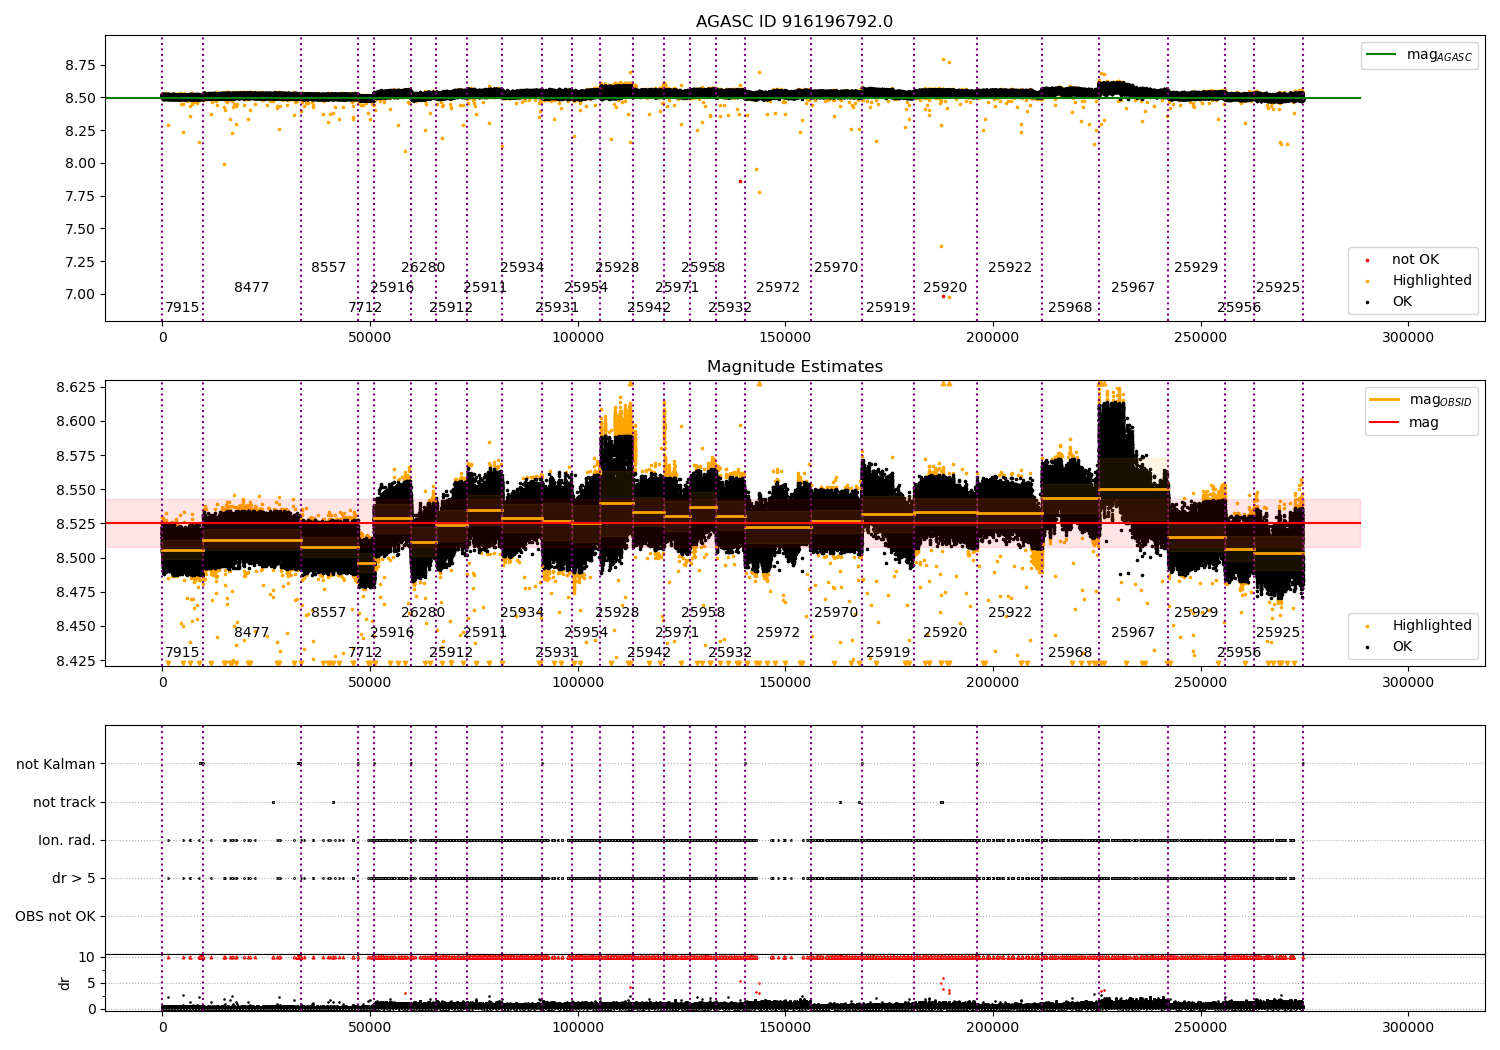Click the 8.425 y-axis tick label

[75, 660]
